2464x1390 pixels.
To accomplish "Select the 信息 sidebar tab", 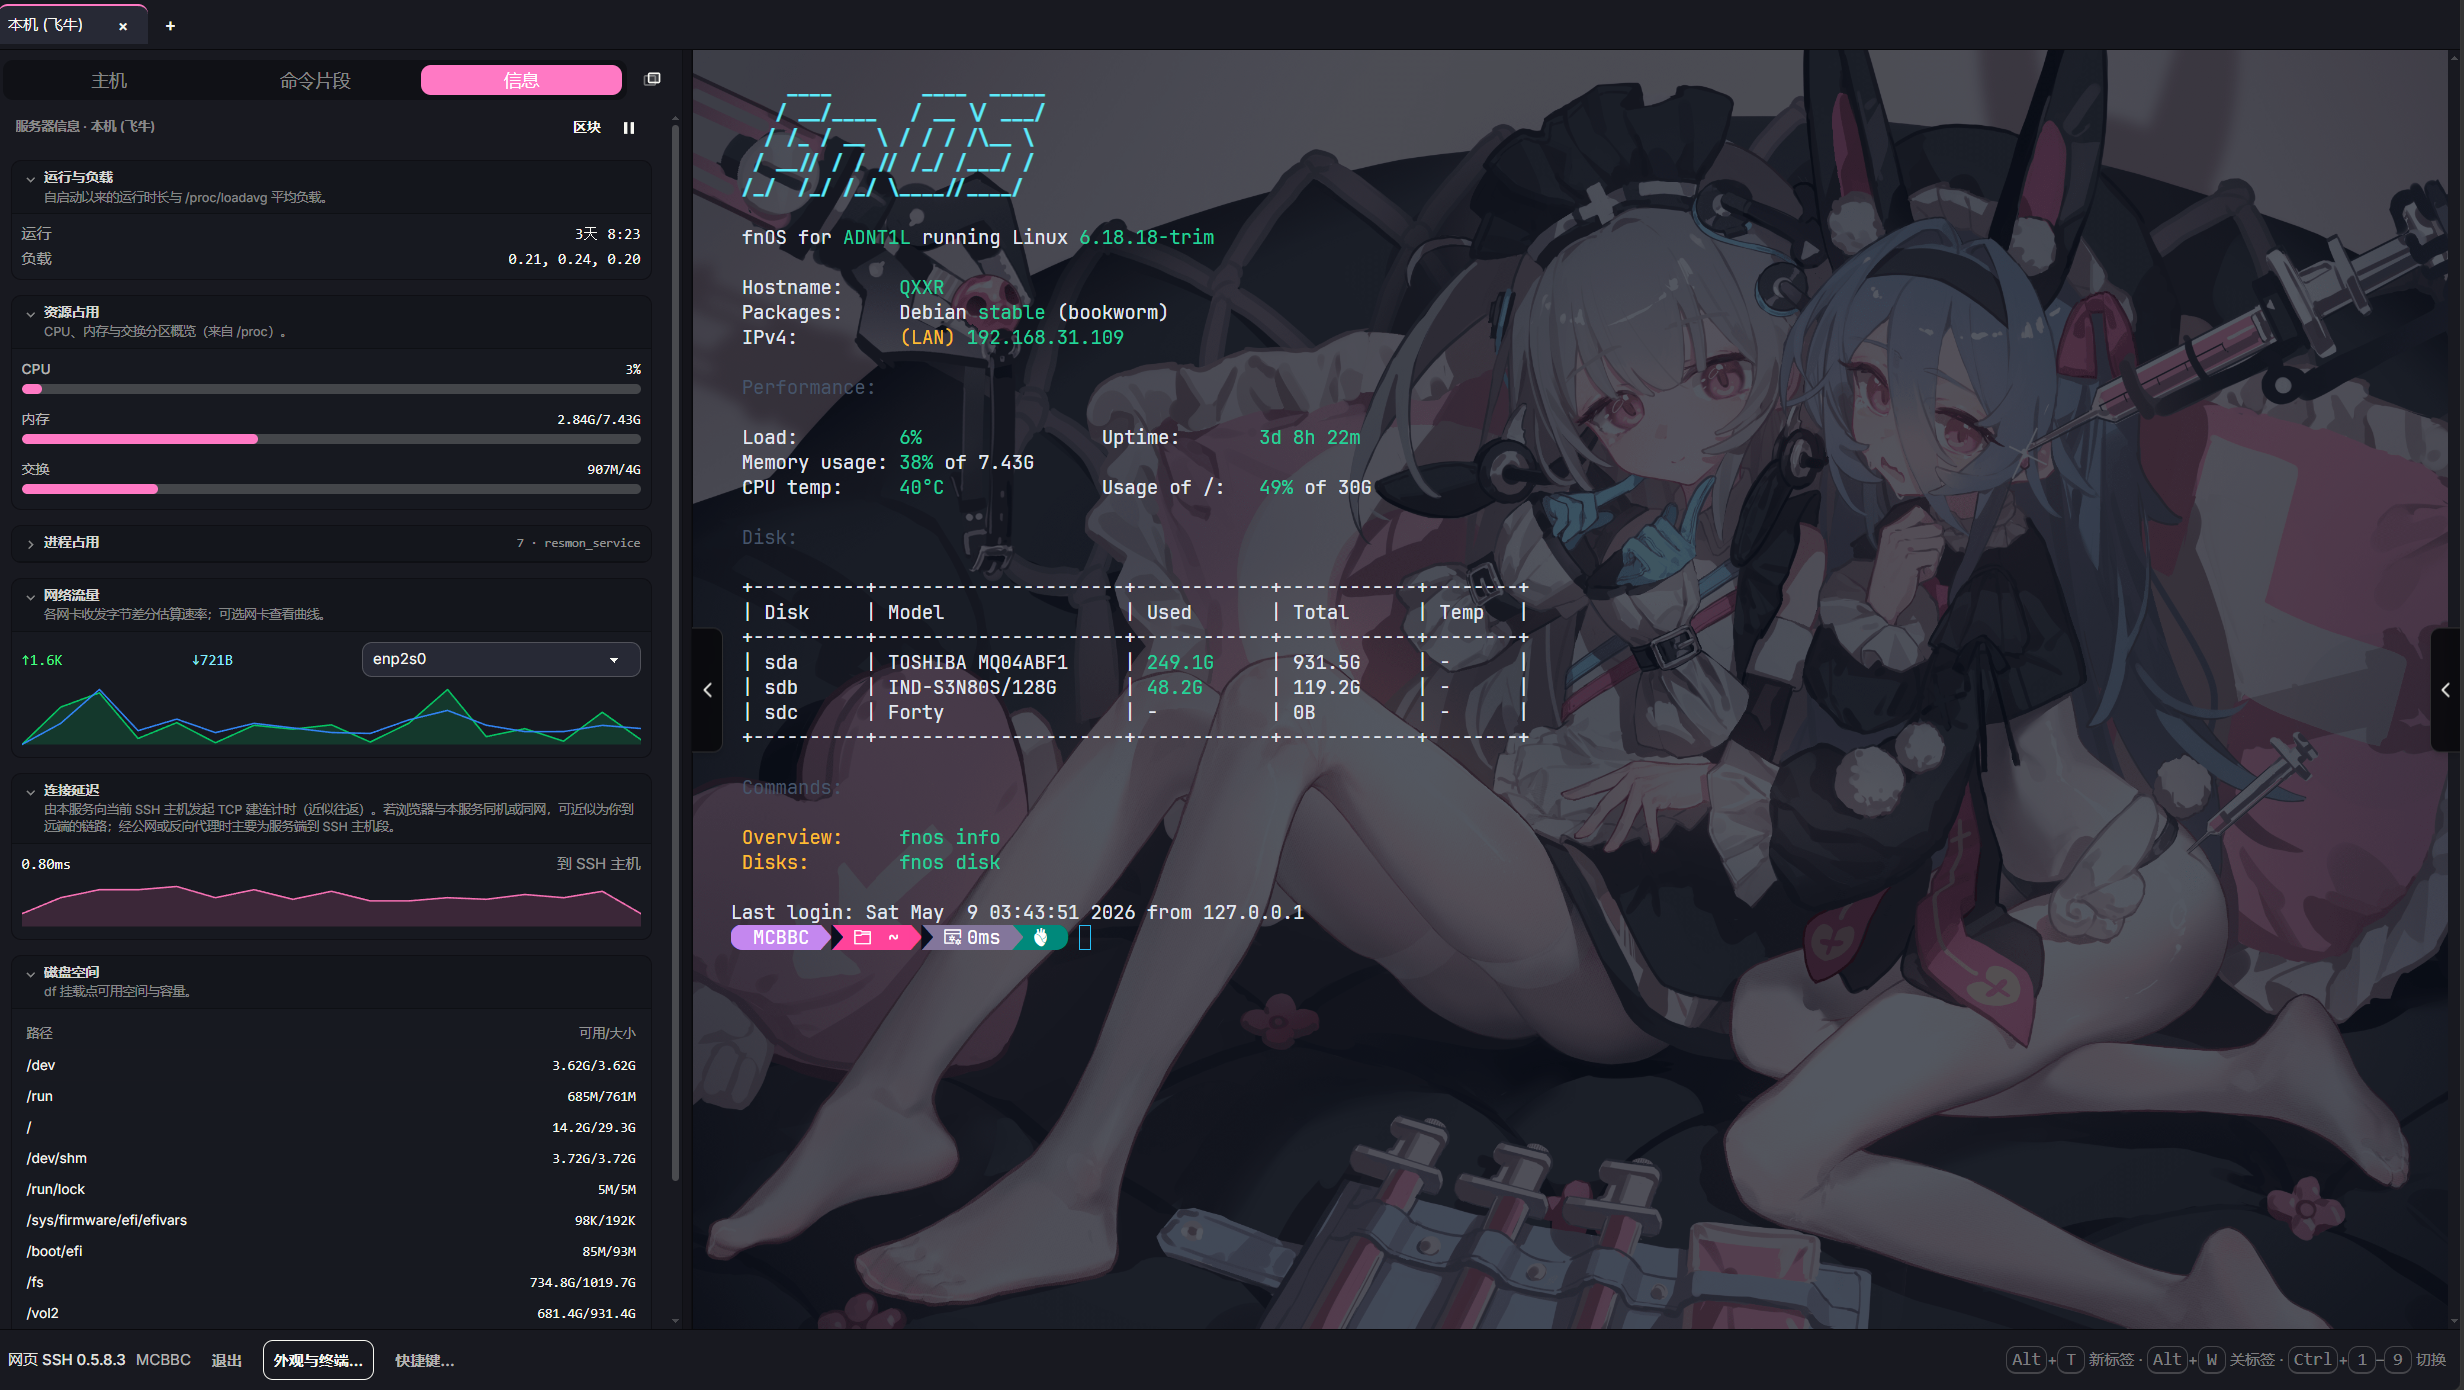I will 521,80.
